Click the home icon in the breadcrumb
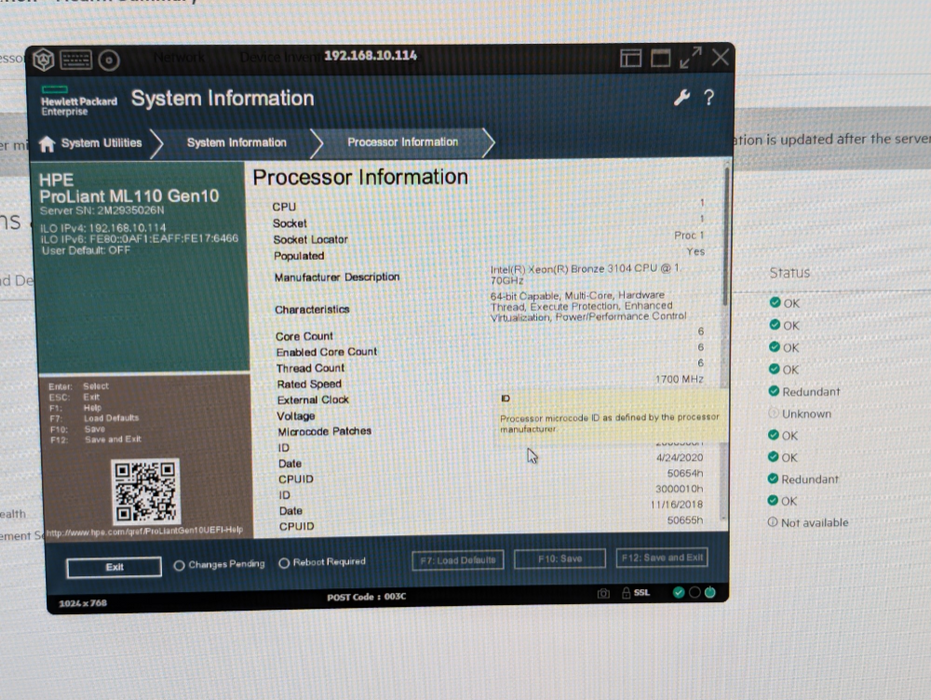 (47, 144)
